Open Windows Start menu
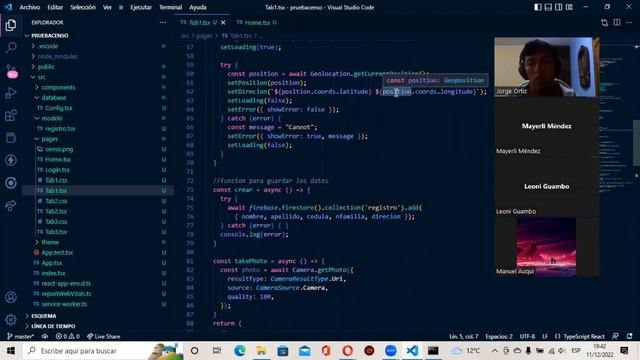The width and height of the screenshot is (640, 360). 11,351
